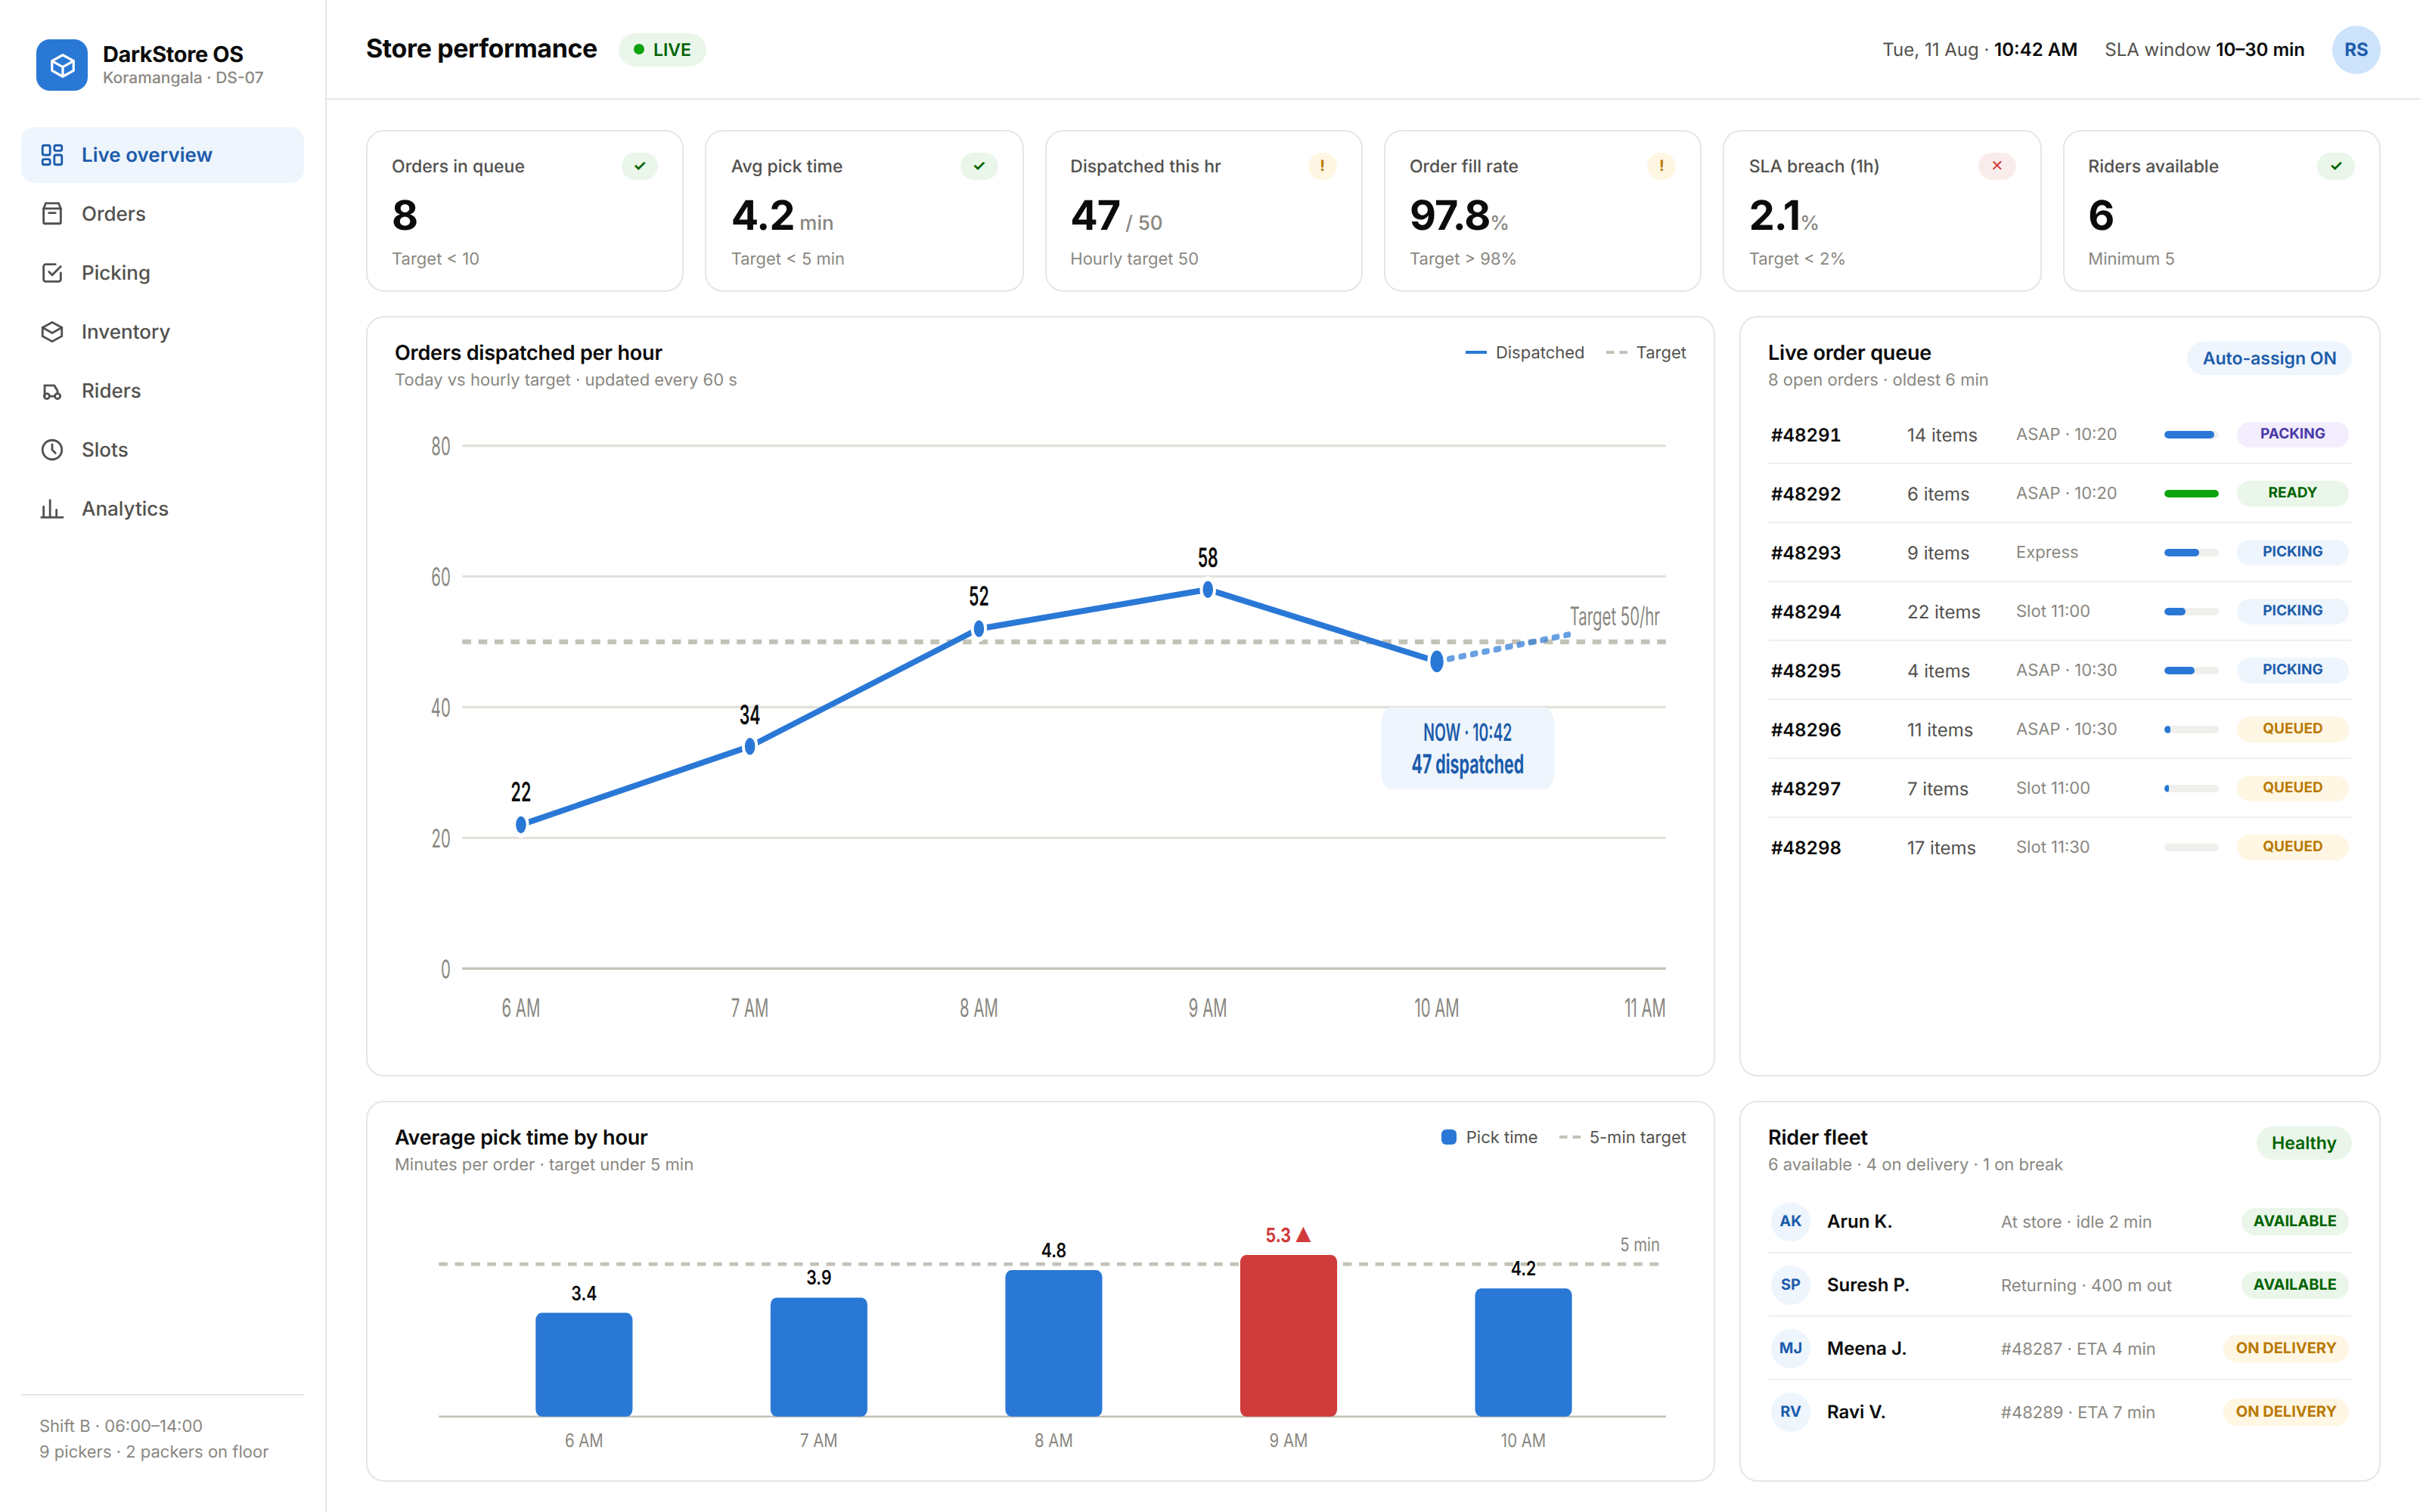
Task: Click the Orders in queue value 8
Action: pyautogui.click(x=405, y=215)
